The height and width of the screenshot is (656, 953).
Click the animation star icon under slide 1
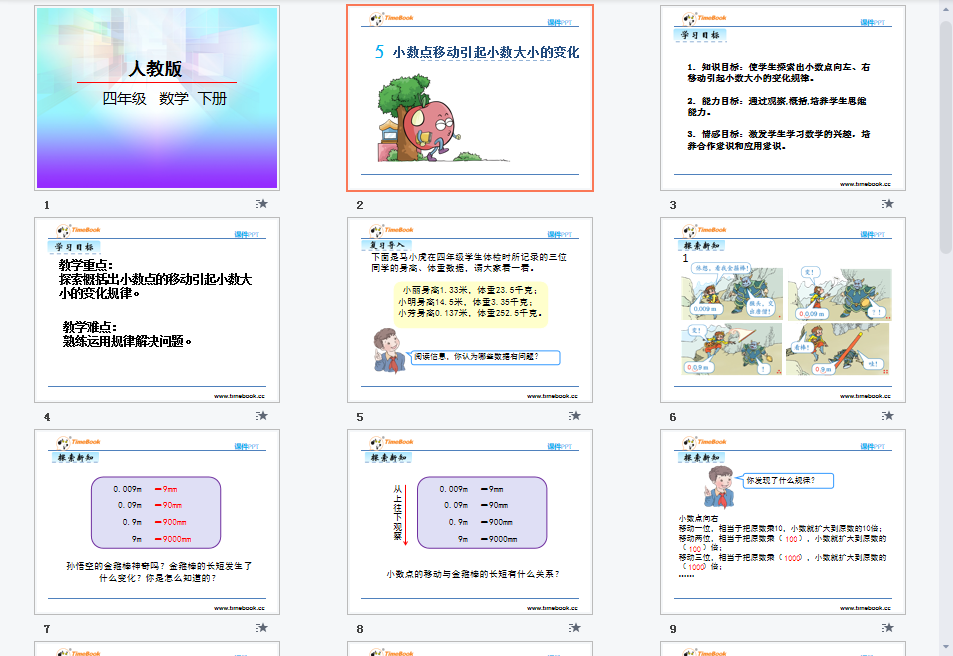[262, 204]
